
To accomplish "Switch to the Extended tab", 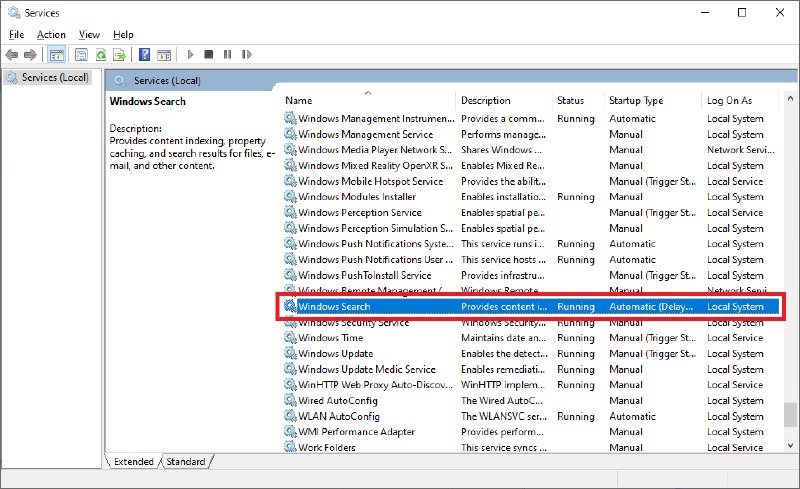I will pyautogui.click(x=133, y=461).
